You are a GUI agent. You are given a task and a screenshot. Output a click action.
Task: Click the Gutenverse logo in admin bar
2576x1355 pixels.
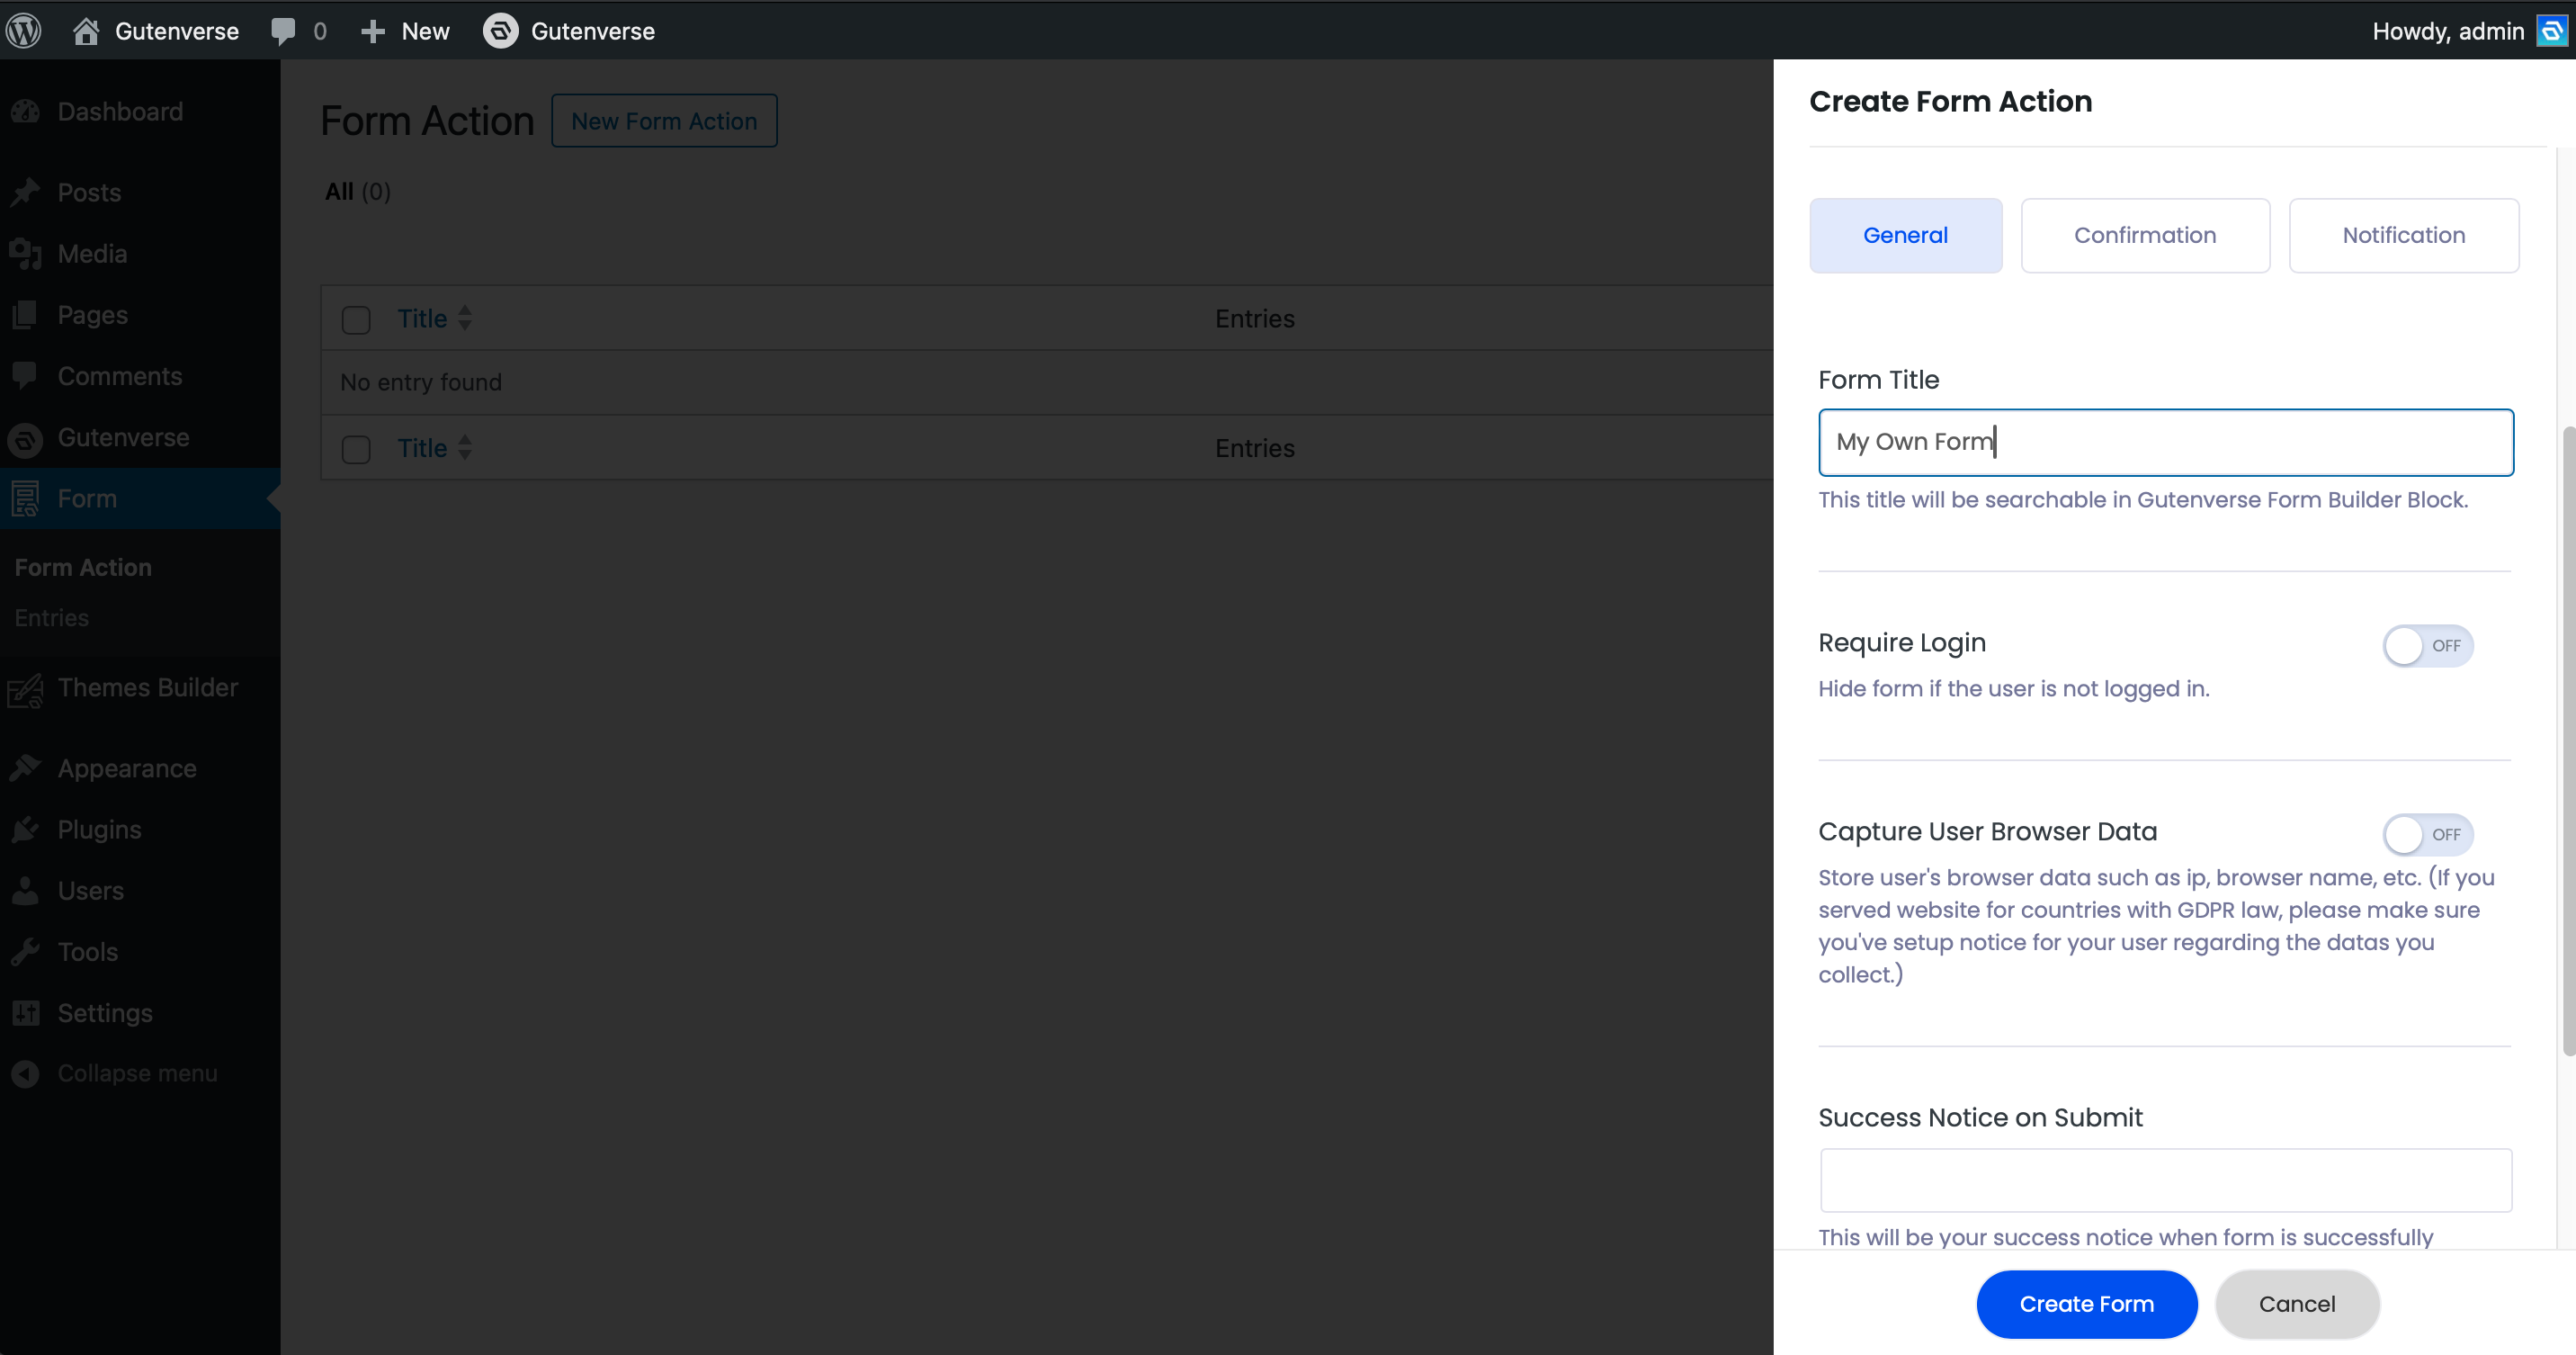click(x=500, y=31)
